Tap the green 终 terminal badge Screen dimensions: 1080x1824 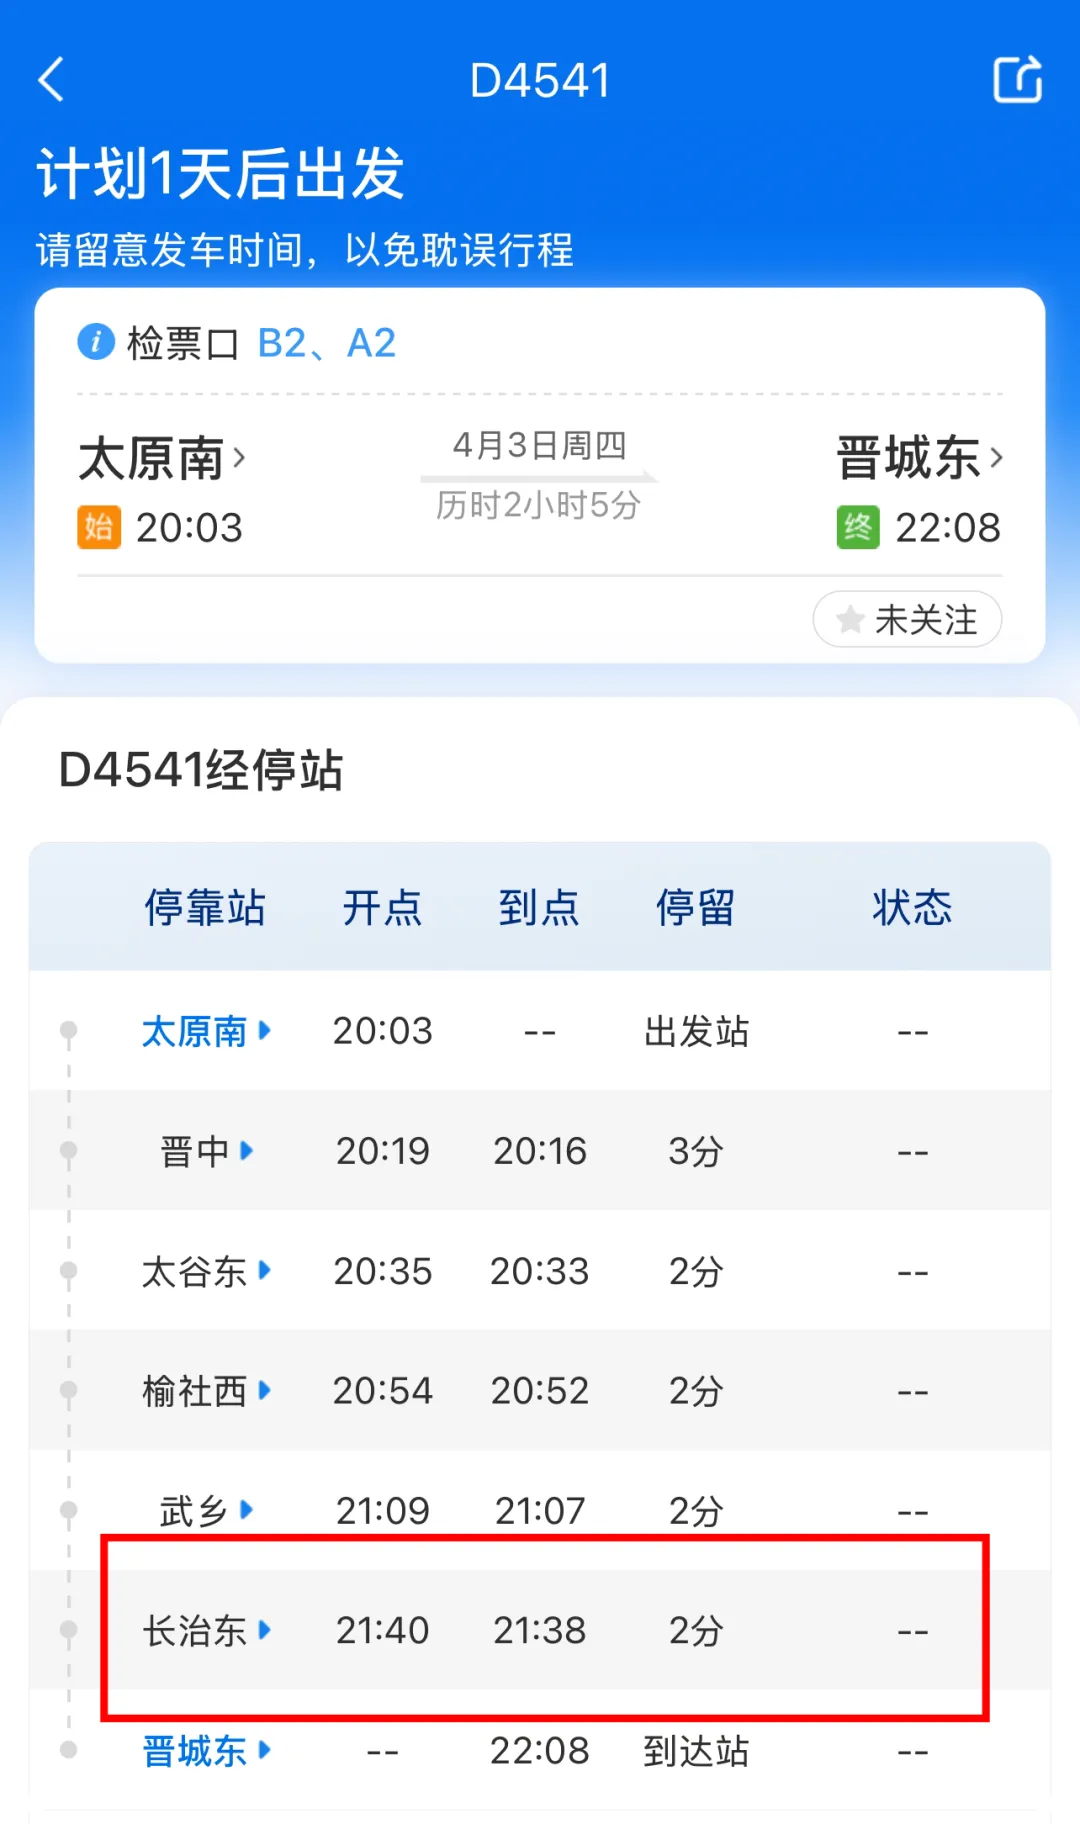[x=858, y=527]
